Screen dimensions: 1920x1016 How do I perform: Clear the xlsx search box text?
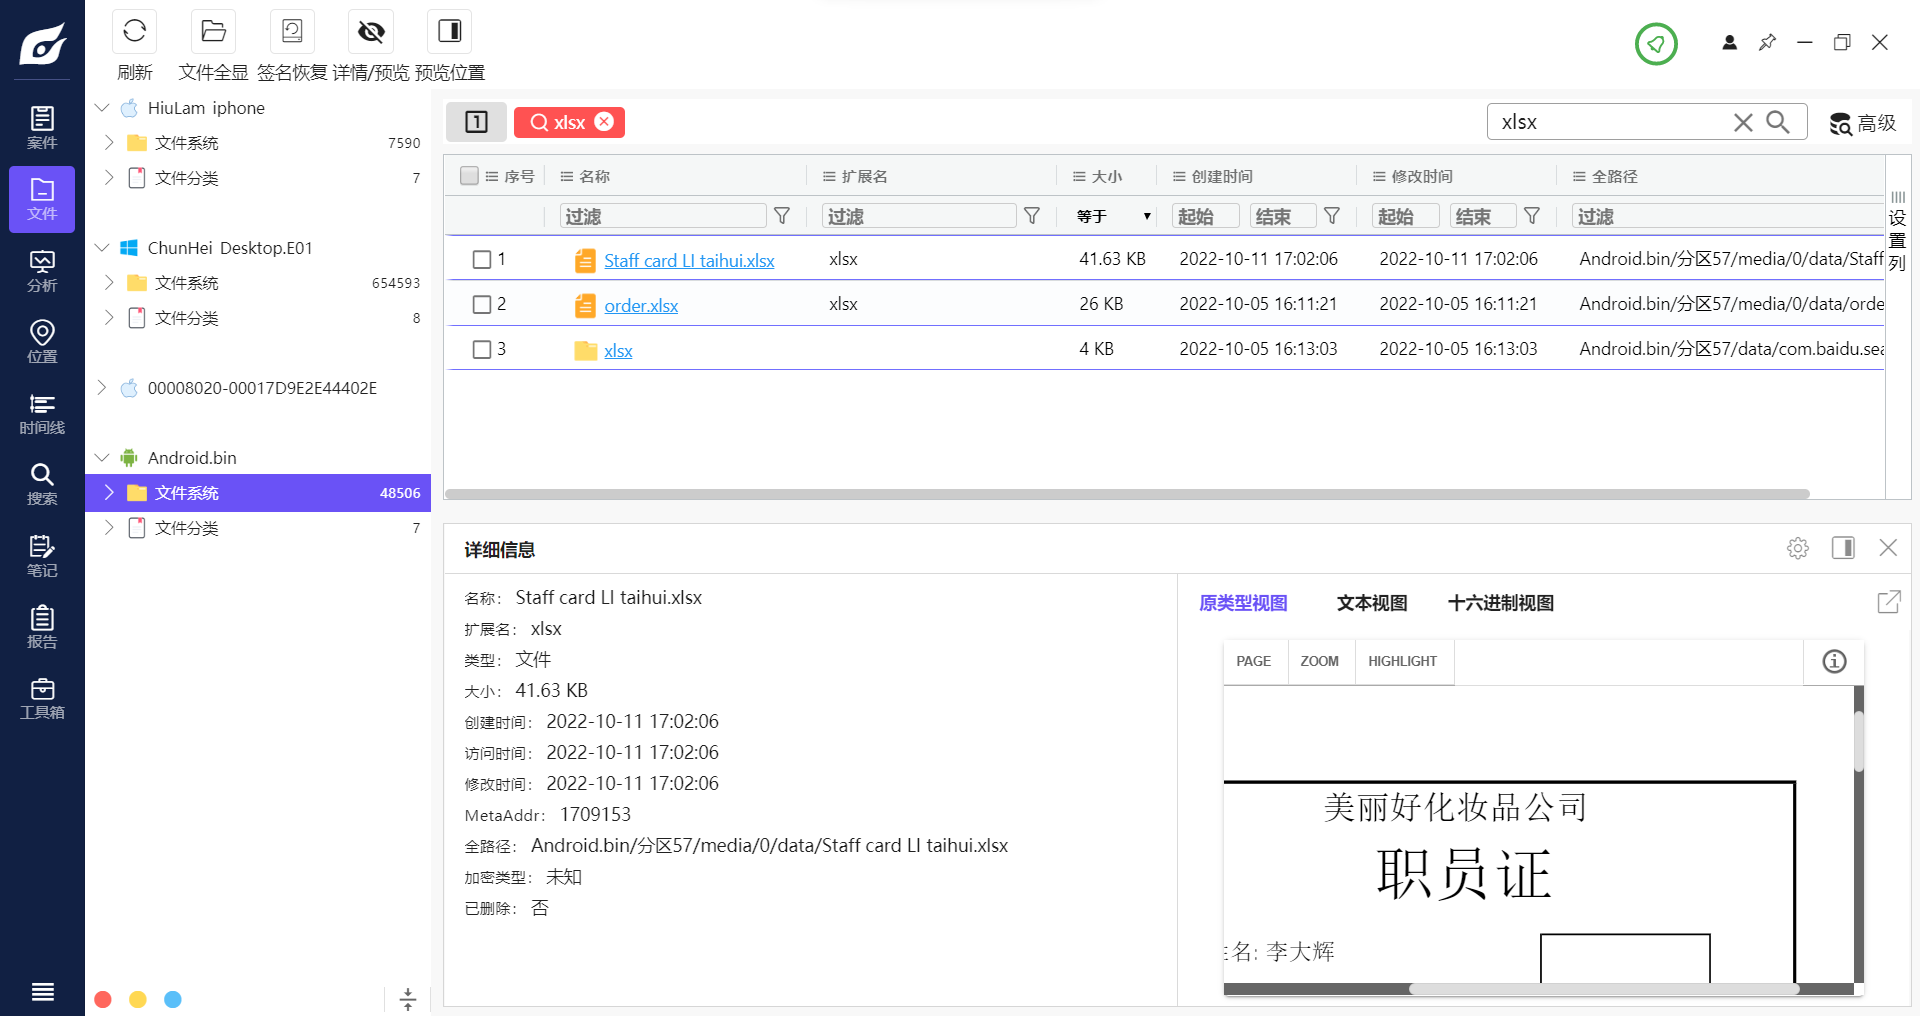[1743, 122]
